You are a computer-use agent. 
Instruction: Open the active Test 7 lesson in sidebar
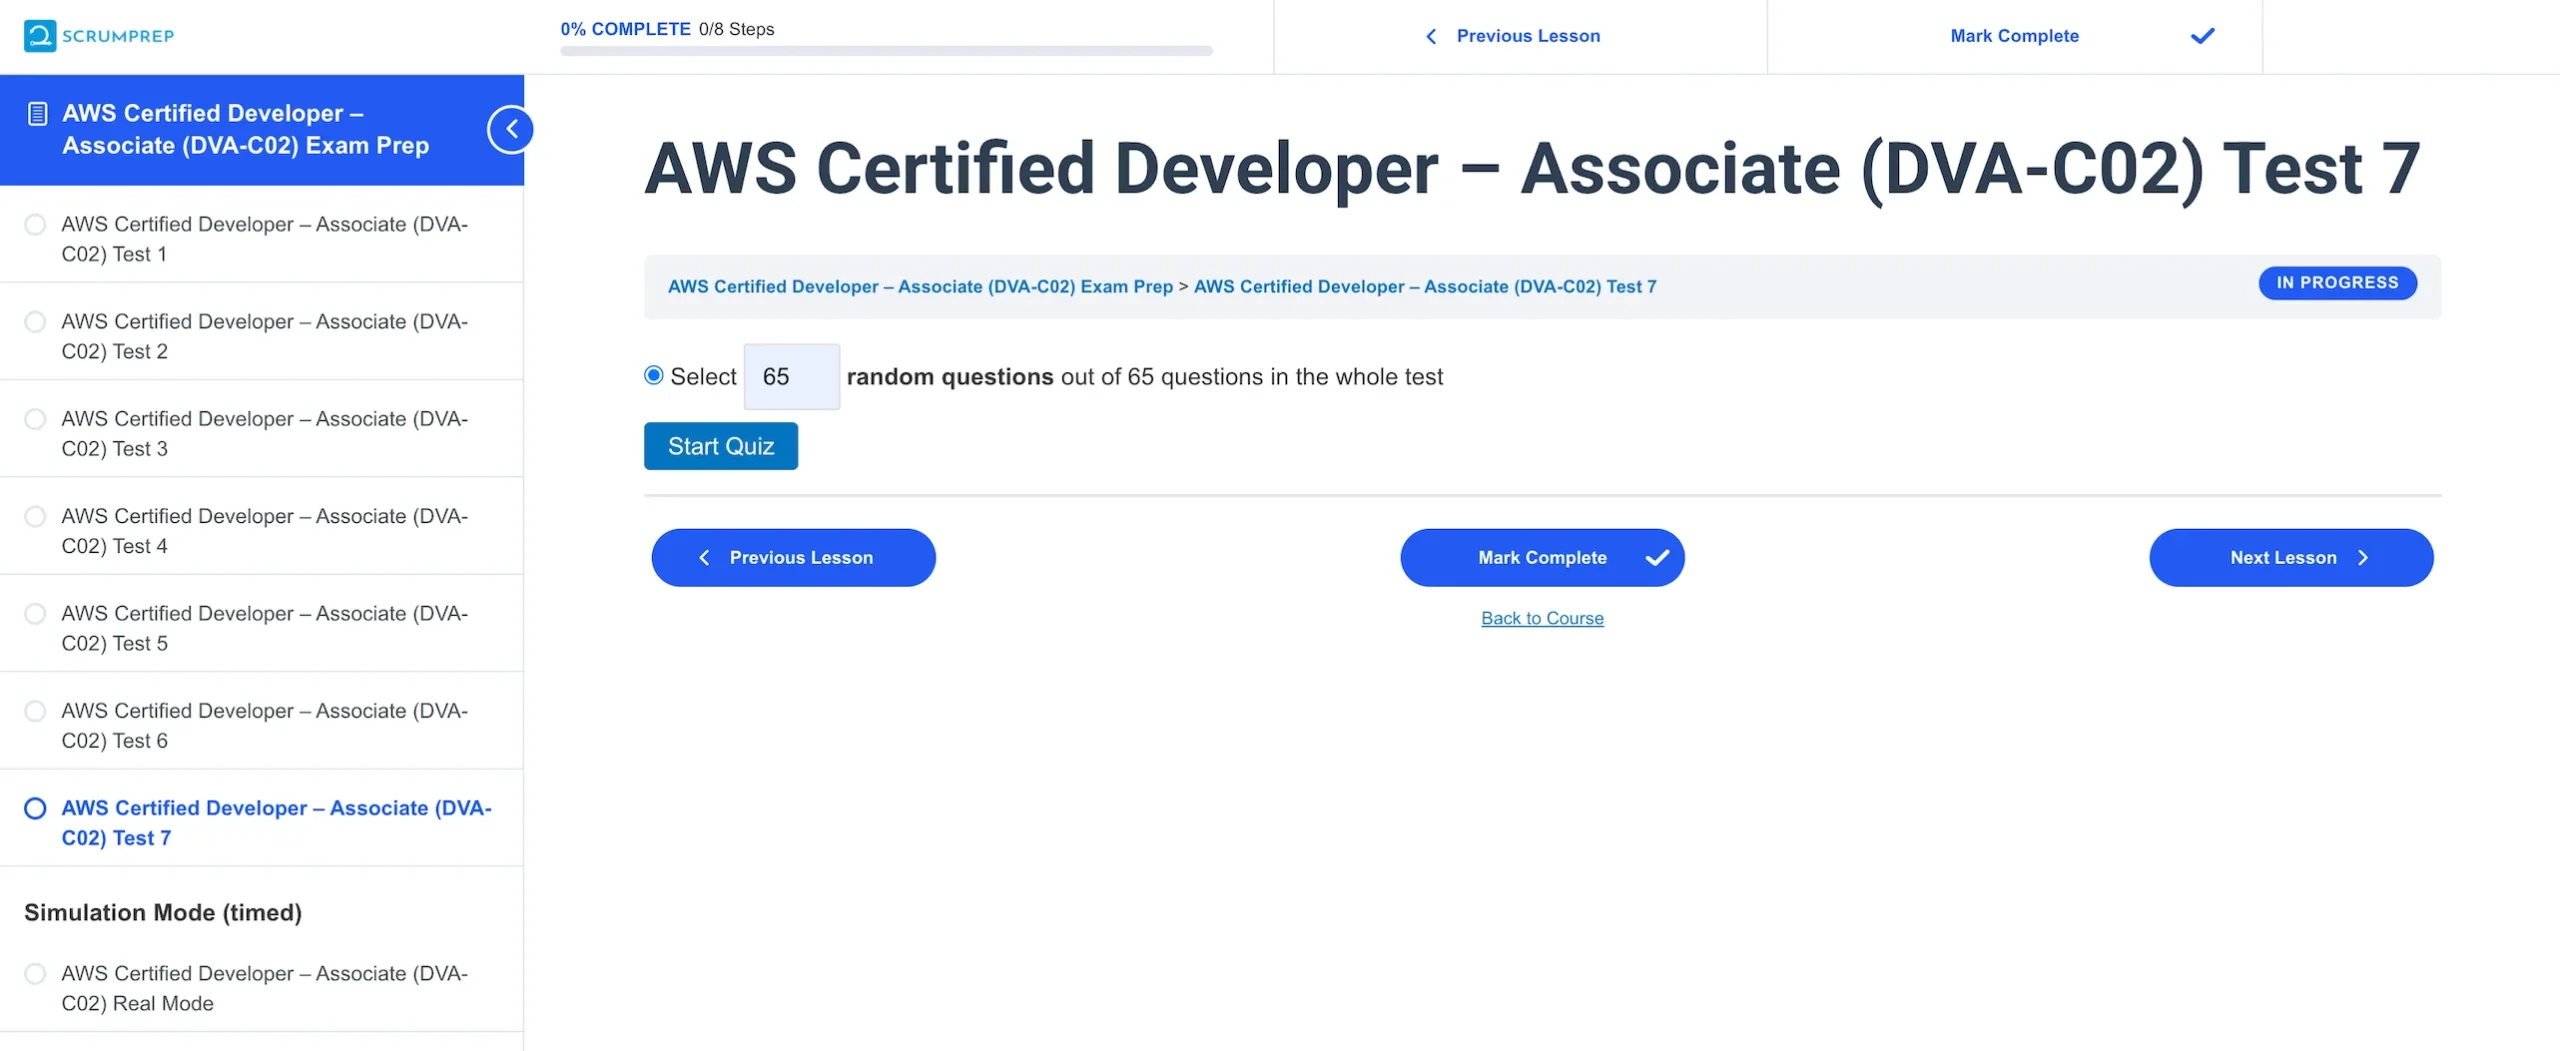click(x=277, y=822)
